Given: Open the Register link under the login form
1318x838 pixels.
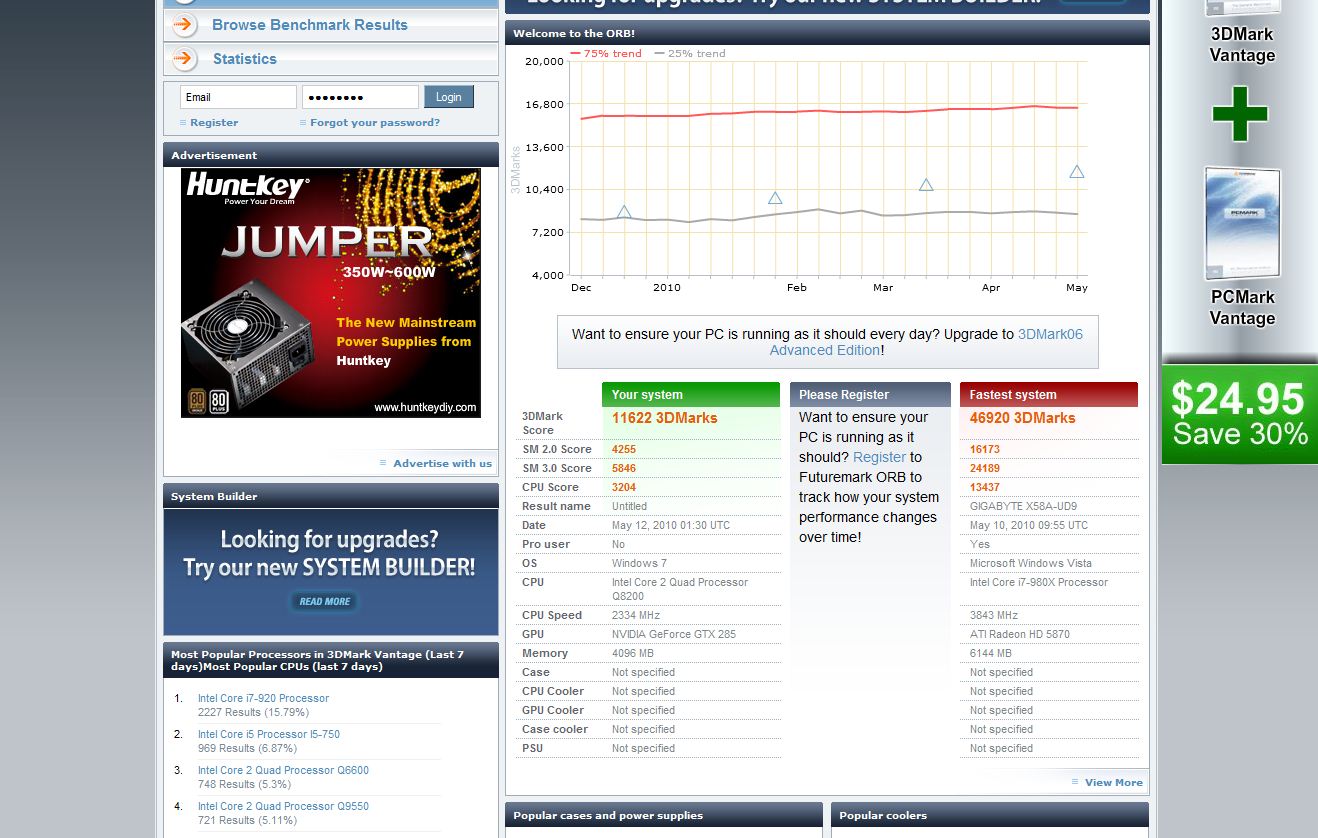Looking at the screenshot, I should point(214,123).
